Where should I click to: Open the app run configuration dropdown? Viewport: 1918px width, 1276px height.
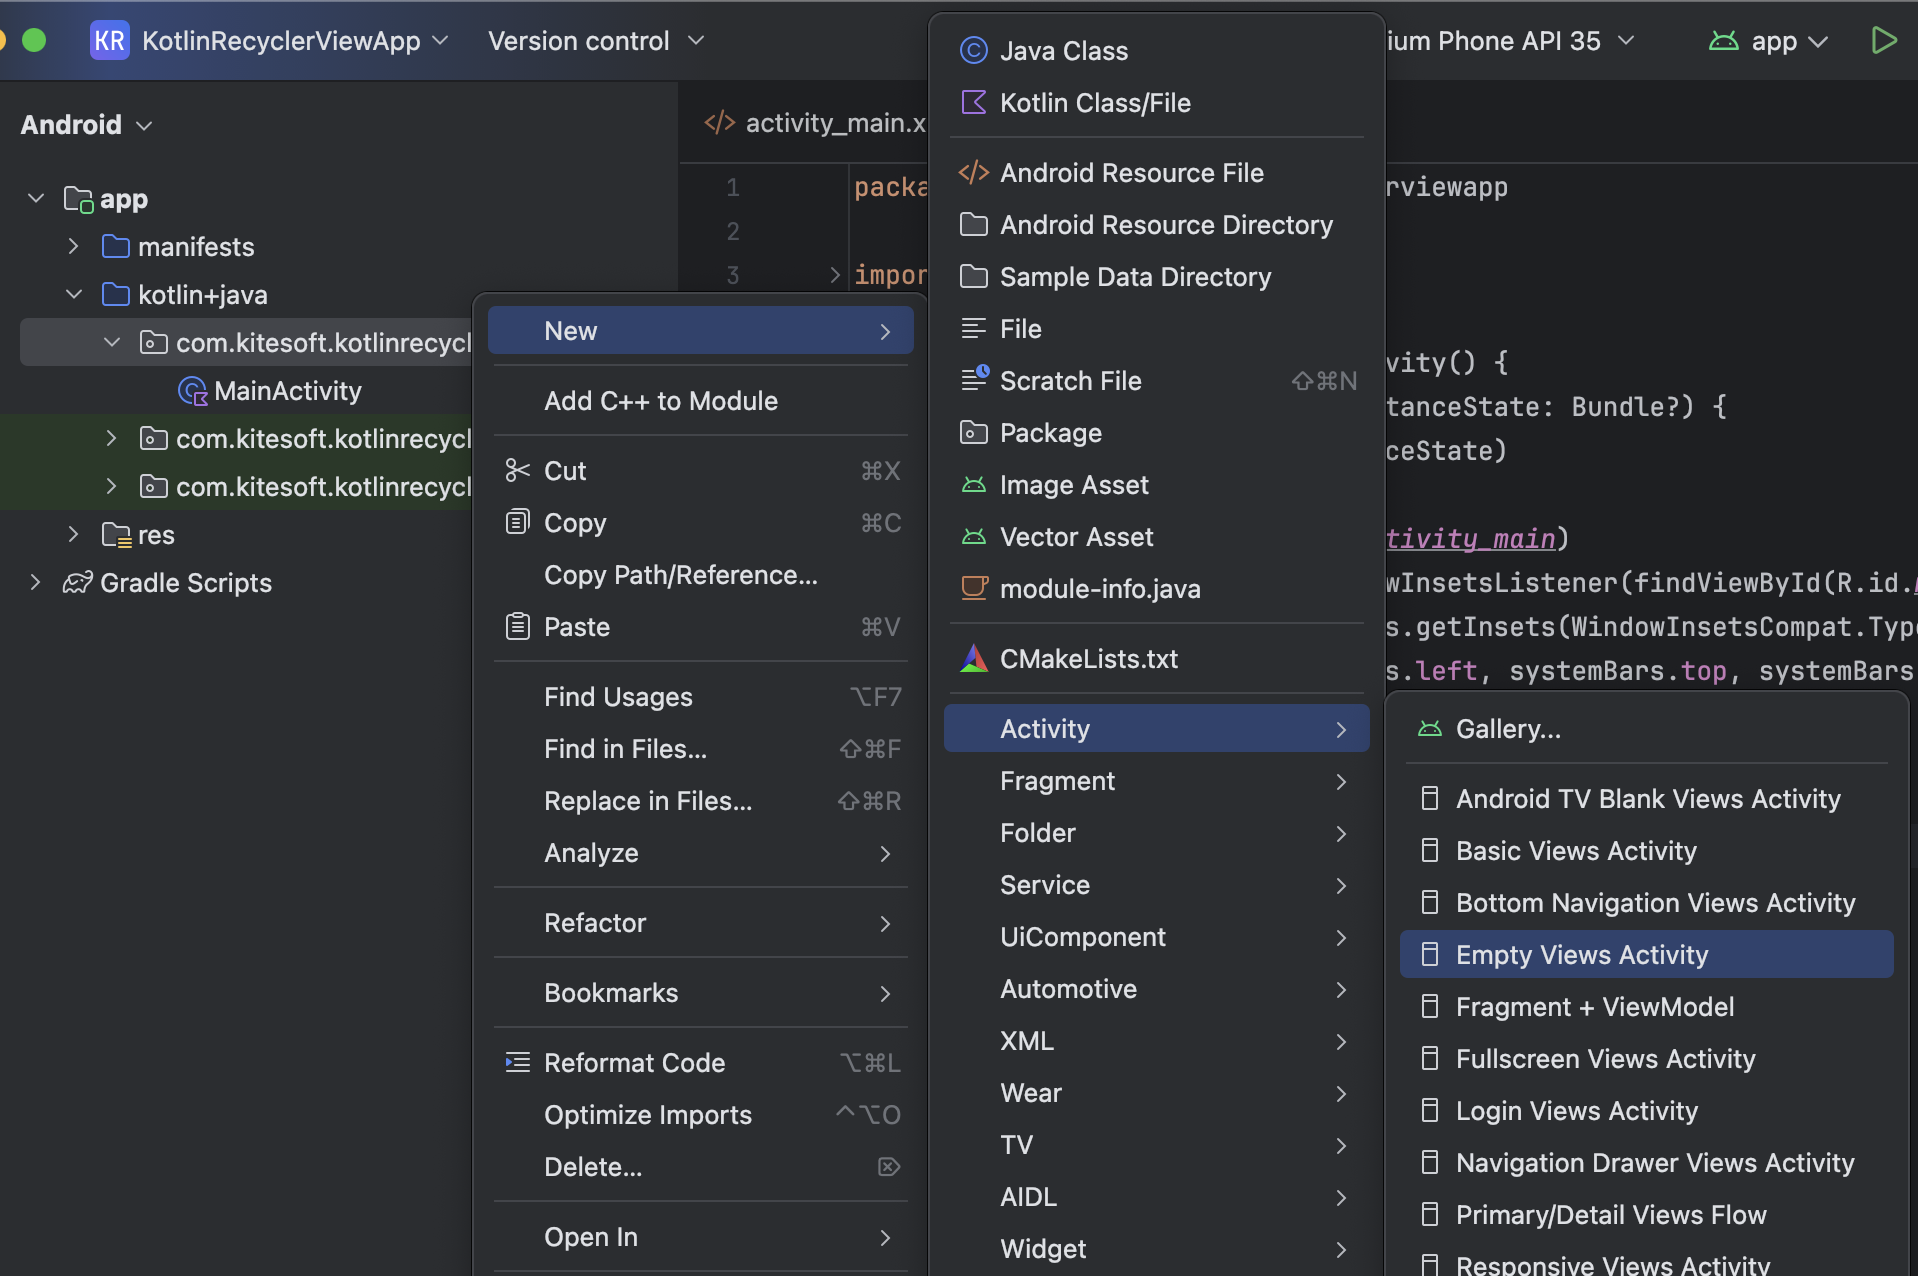point(1789,41)
